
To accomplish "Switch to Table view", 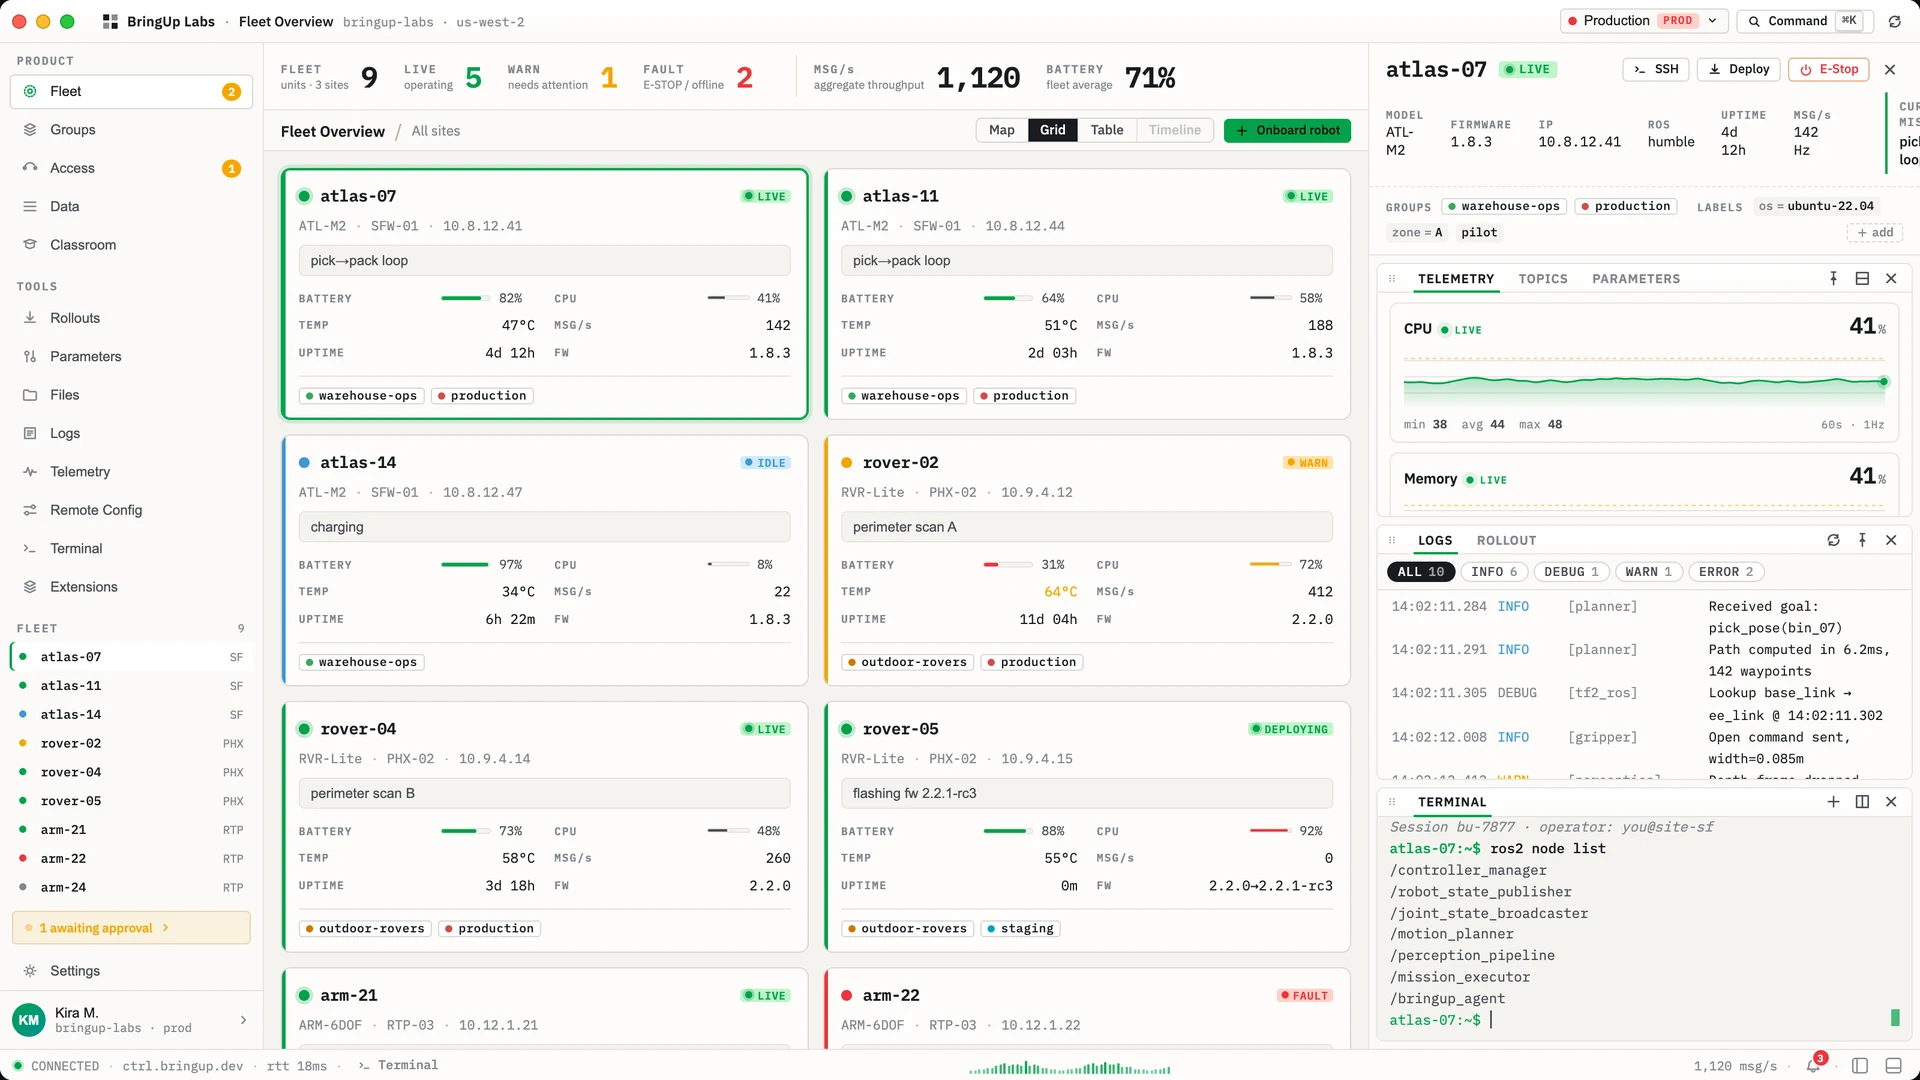I will pyautogui.click(x=1106, y=130).
